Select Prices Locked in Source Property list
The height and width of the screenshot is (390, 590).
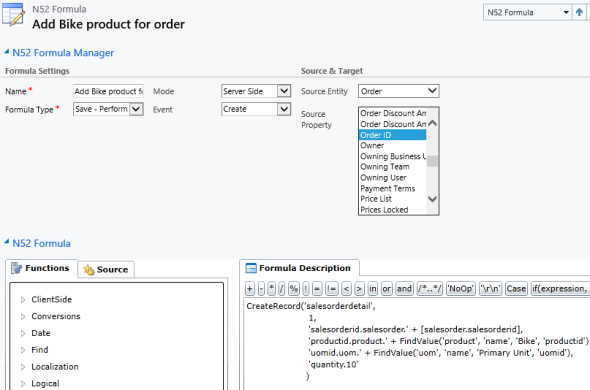pyautogui.click(x=393, y=210)
